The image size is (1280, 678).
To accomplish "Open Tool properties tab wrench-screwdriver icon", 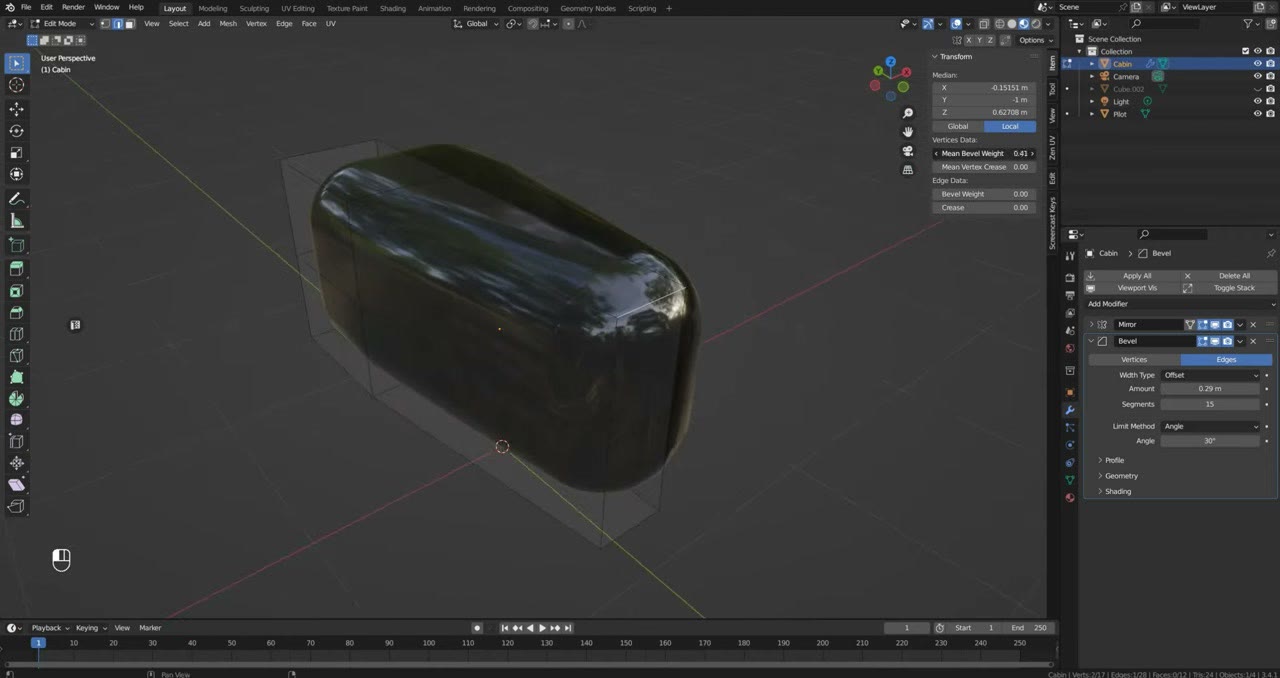I will (x=1070, y=256).
